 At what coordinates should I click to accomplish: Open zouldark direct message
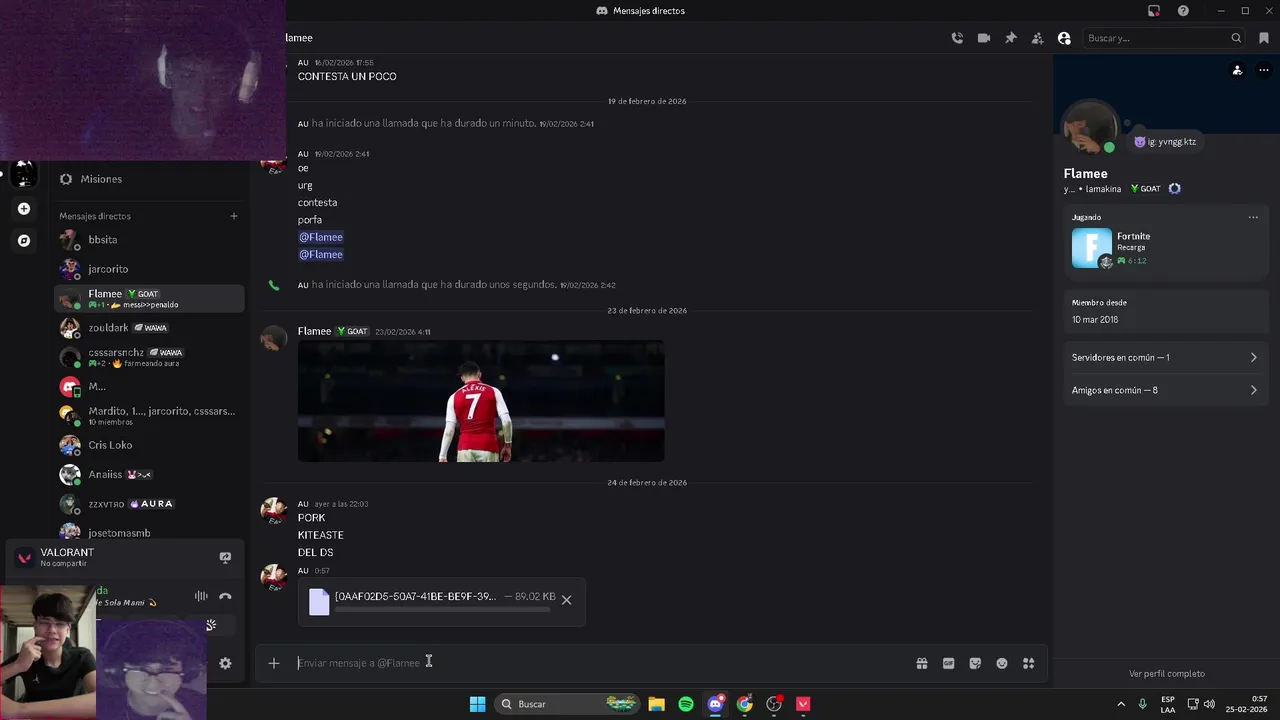coord(150,328)
